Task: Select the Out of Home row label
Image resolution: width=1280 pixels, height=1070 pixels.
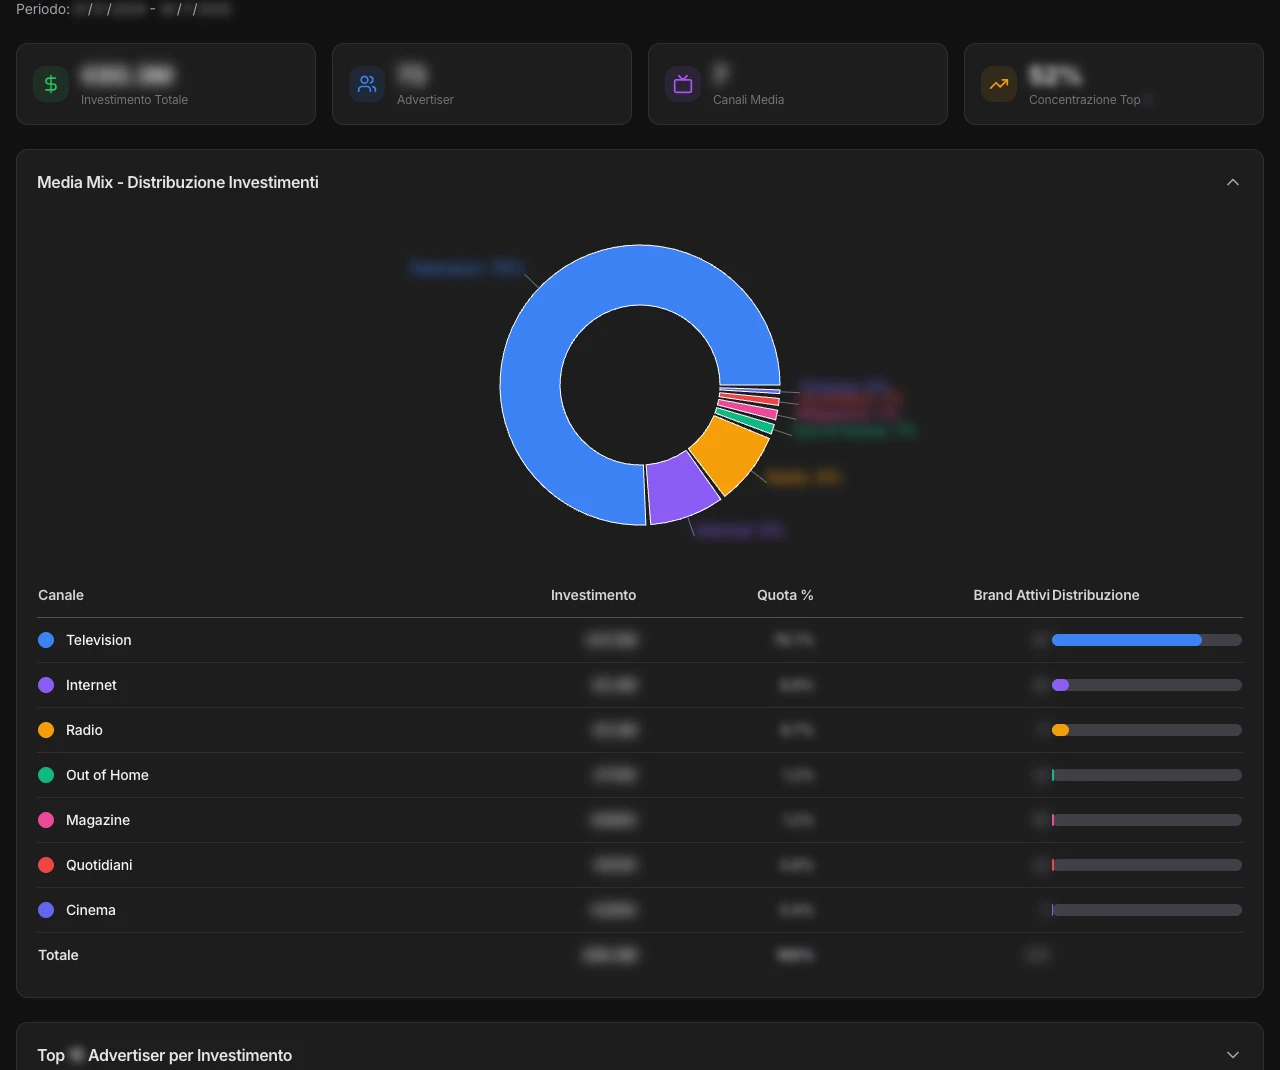Action: click(107, 775)
